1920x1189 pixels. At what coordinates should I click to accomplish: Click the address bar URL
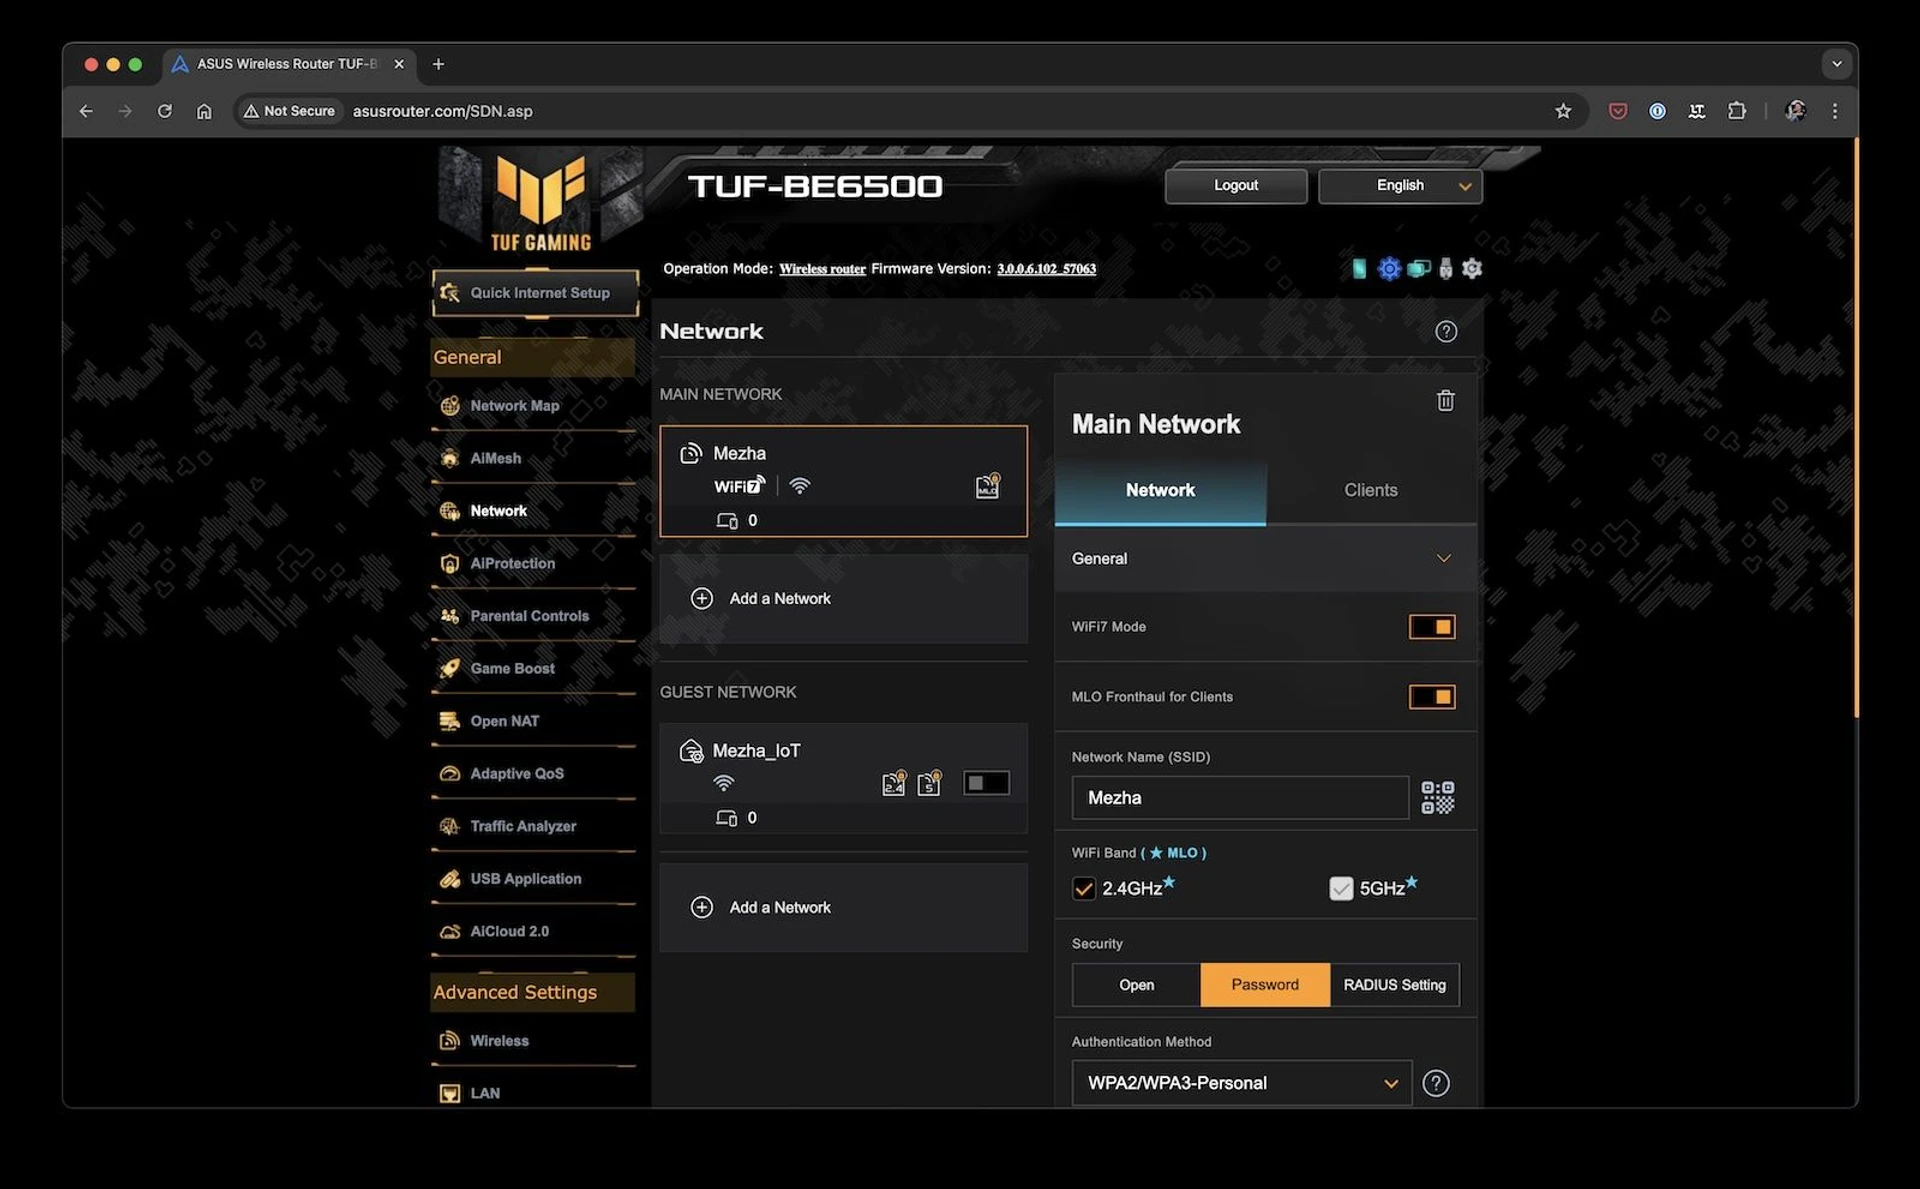click(x=442, y=111)
